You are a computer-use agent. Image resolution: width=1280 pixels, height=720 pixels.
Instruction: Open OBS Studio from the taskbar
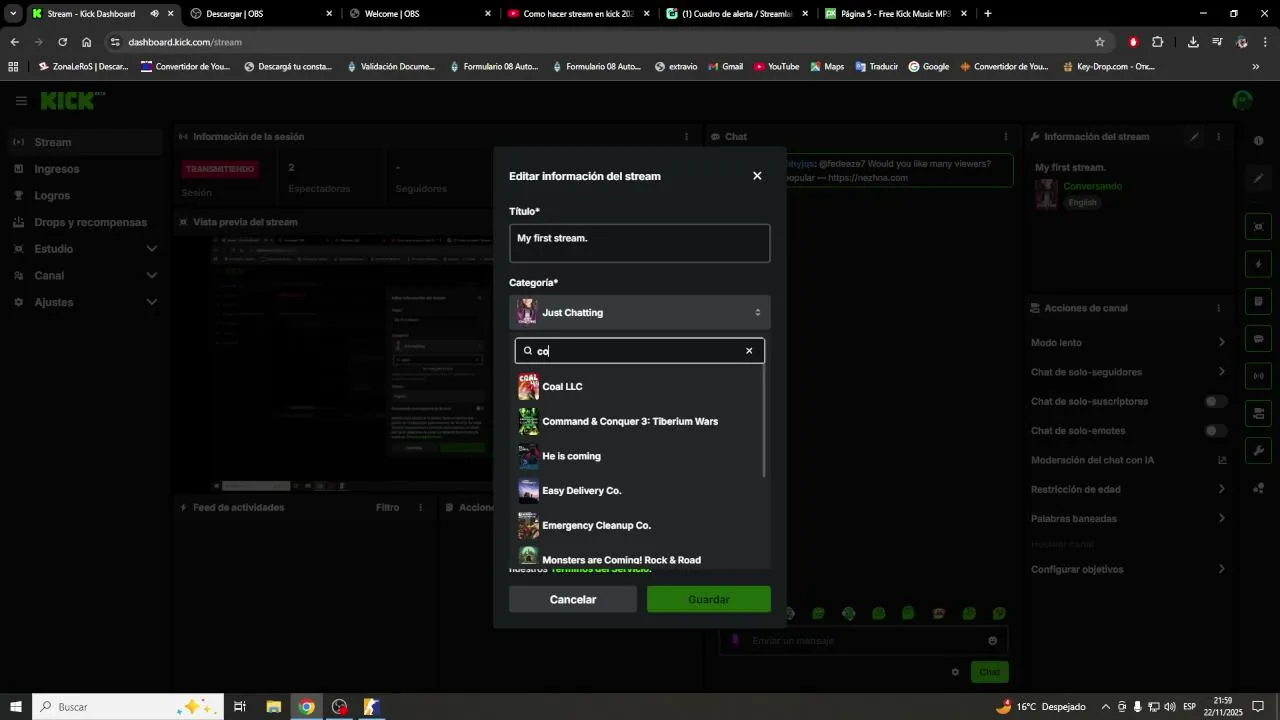(340, 707)
